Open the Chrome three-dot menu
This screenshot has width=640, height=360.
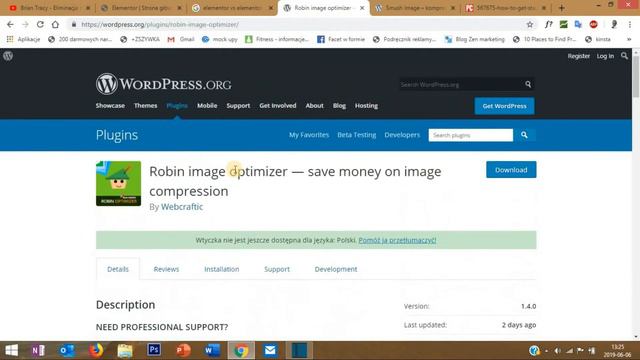click(630, 24)
